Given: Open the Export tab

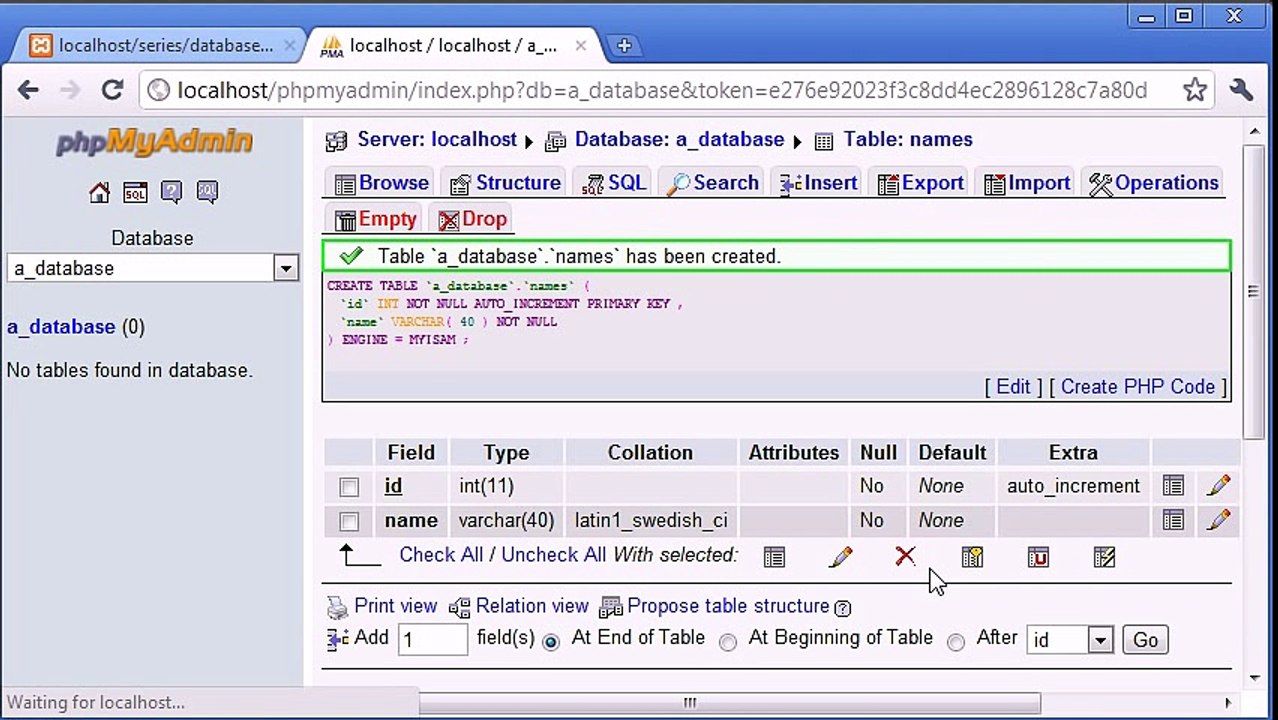Looking at the screenshot, I should pos(921,183).
